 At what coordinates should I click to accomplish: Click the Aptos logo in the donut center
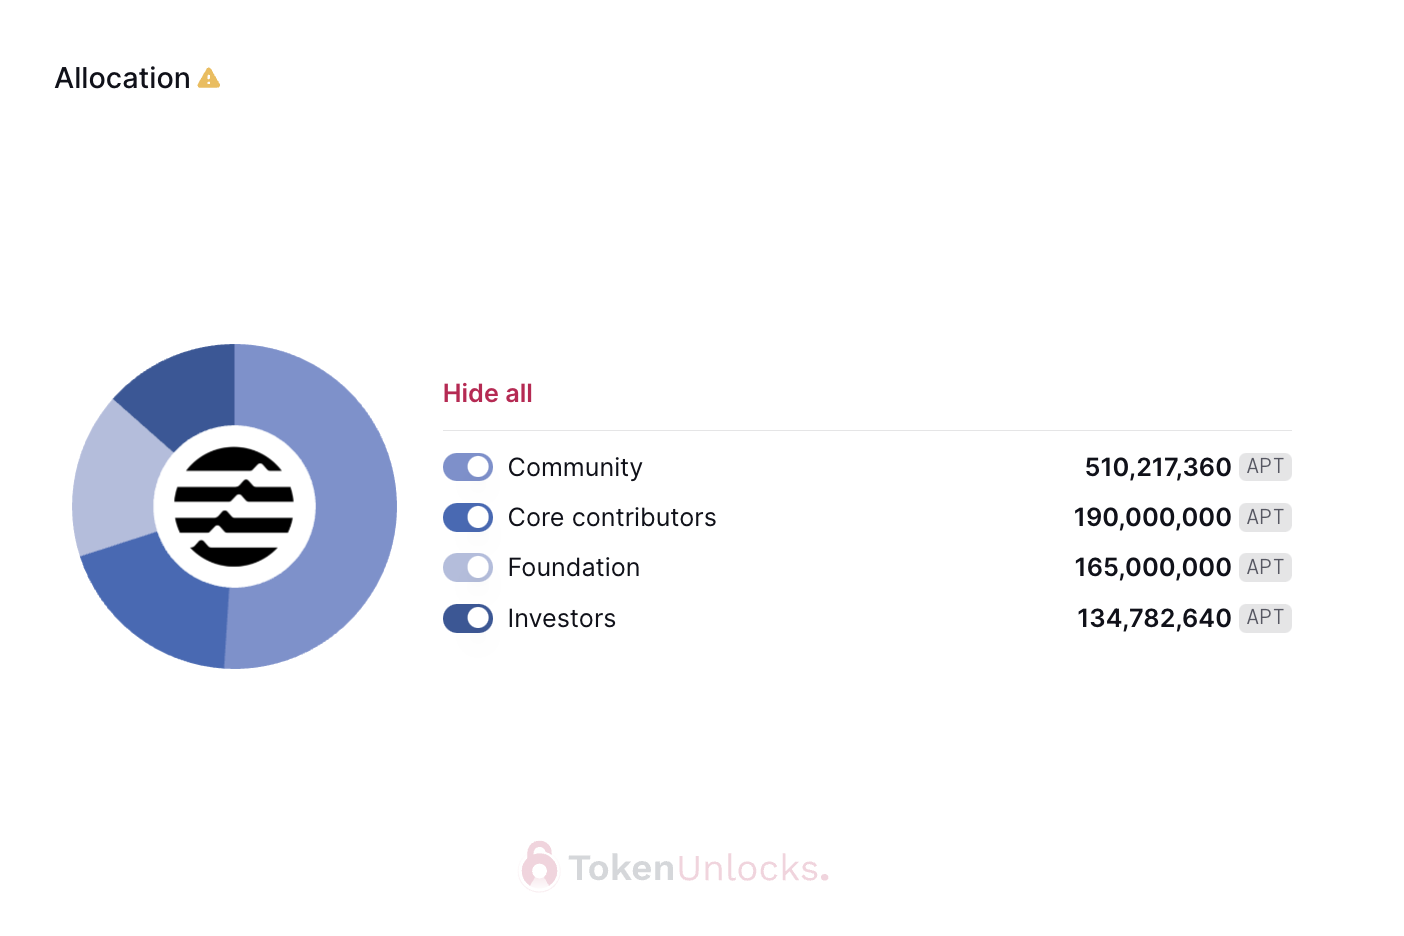[234, 507]
